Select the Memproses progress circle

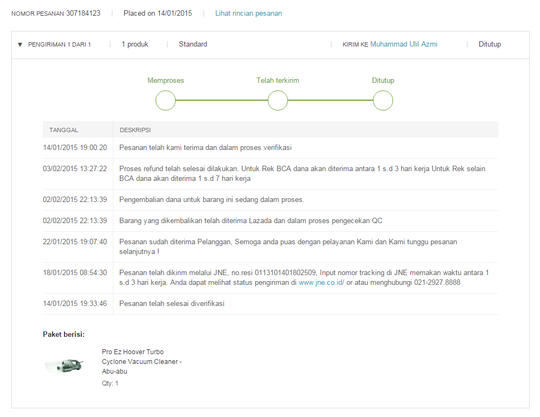pyautogui.click(x=166, y=101)
